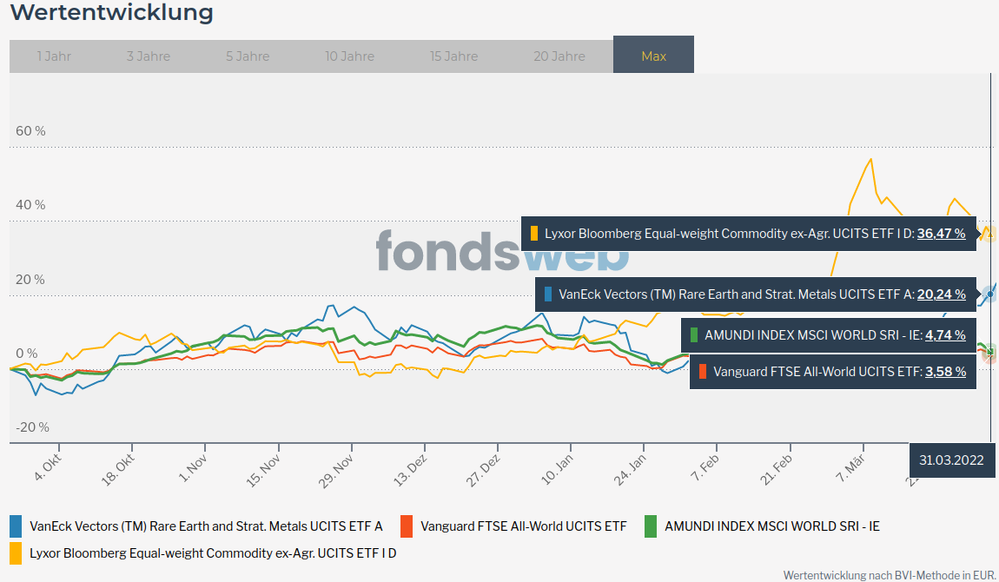Hide VanEck Vectors Rare Earth series via legend
Viewport: 999px width, 582px height.
[x=206, y=525]
